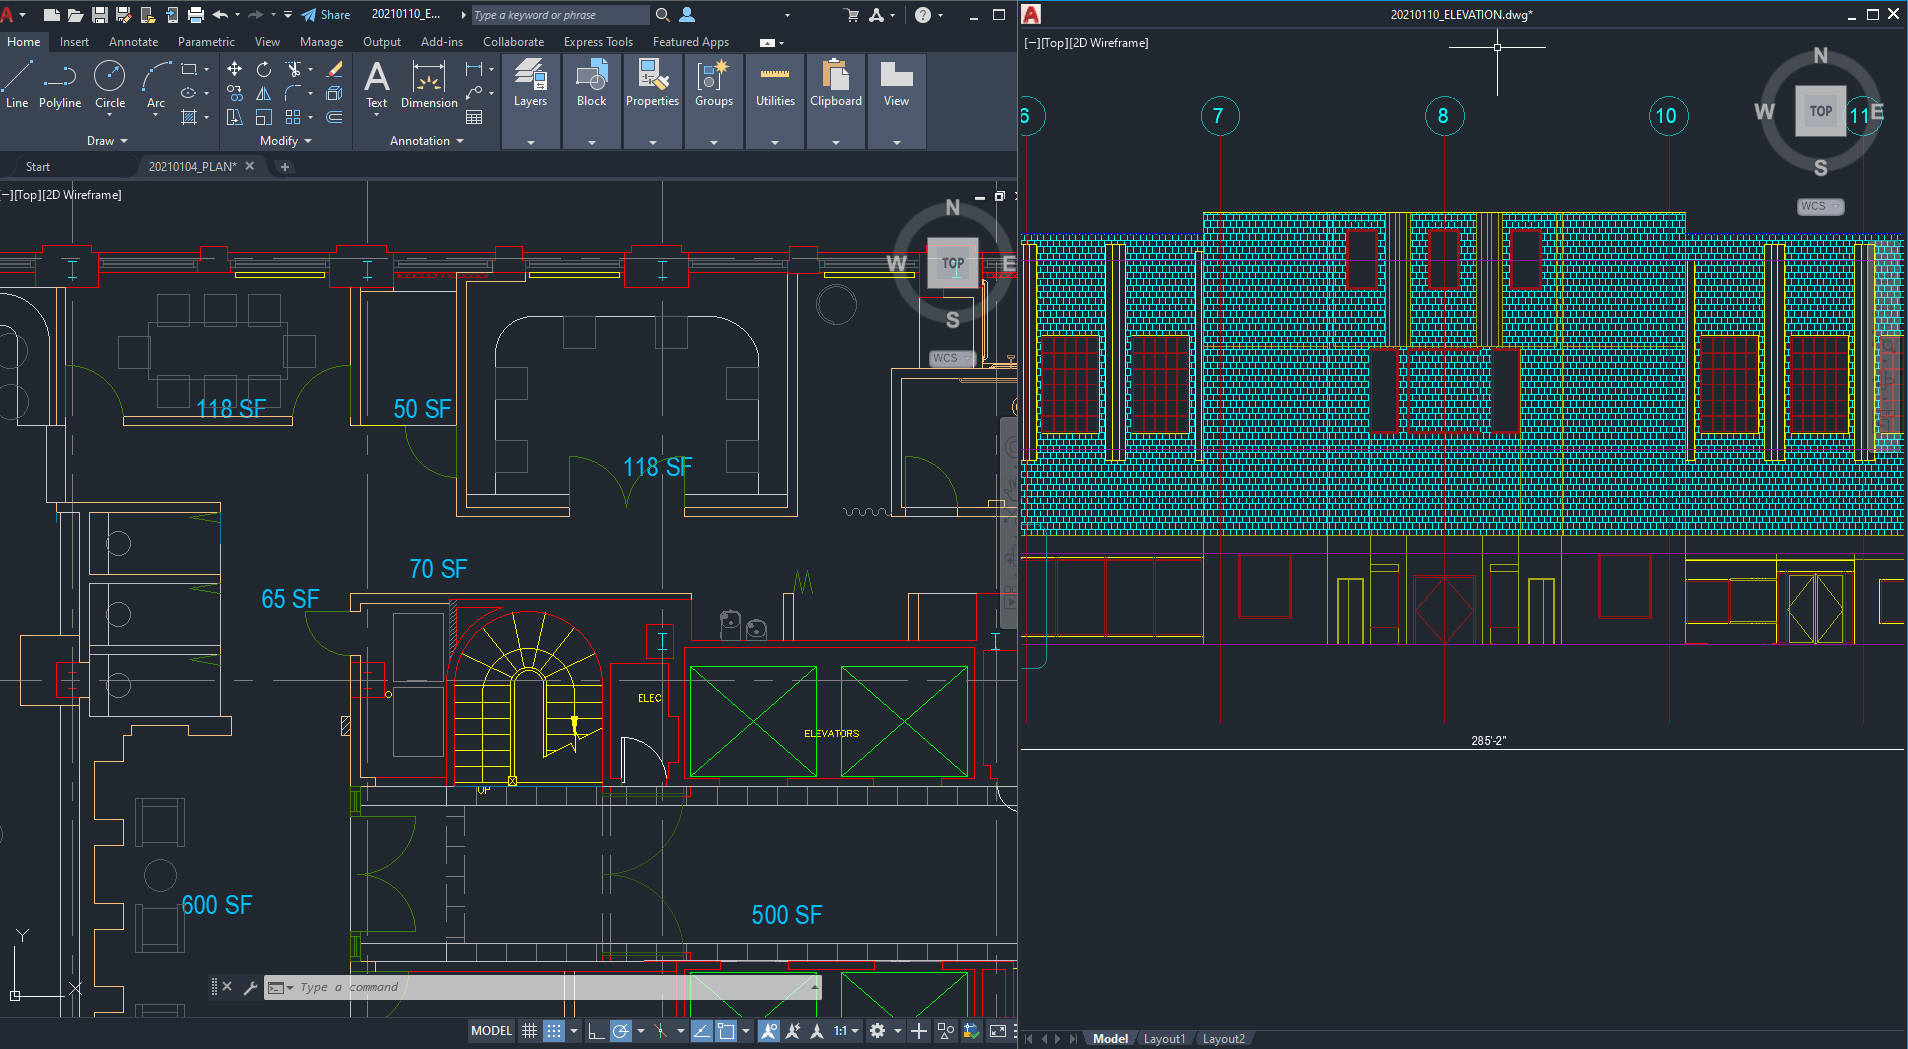This screenshot has height=1049, width=1908.
Task: Click the Share button
Action: tap(327, 14)
